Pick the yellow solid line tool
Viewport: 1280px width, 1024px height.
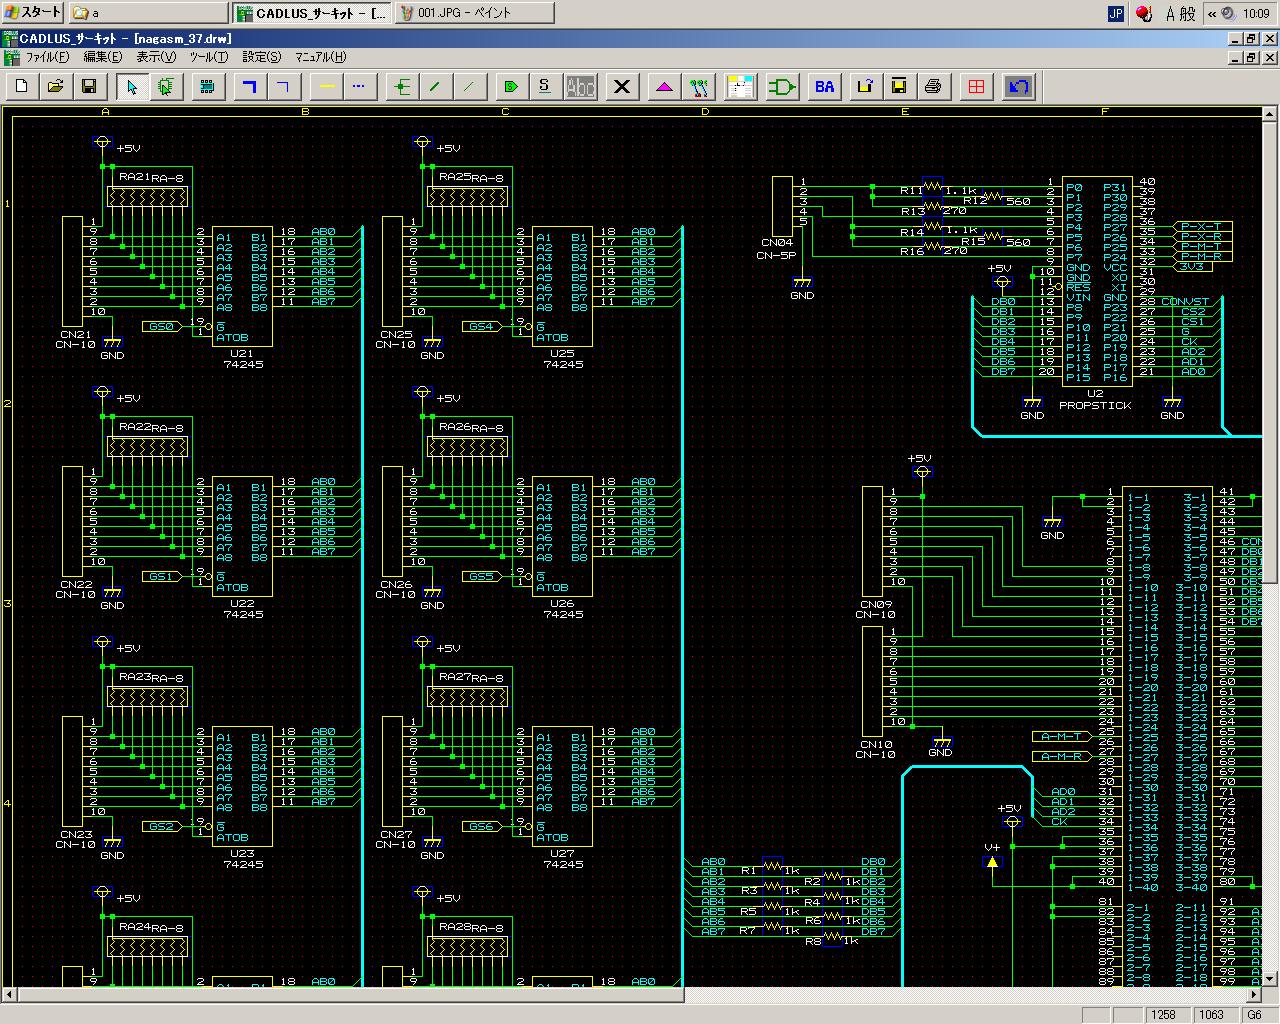[326, 87]
